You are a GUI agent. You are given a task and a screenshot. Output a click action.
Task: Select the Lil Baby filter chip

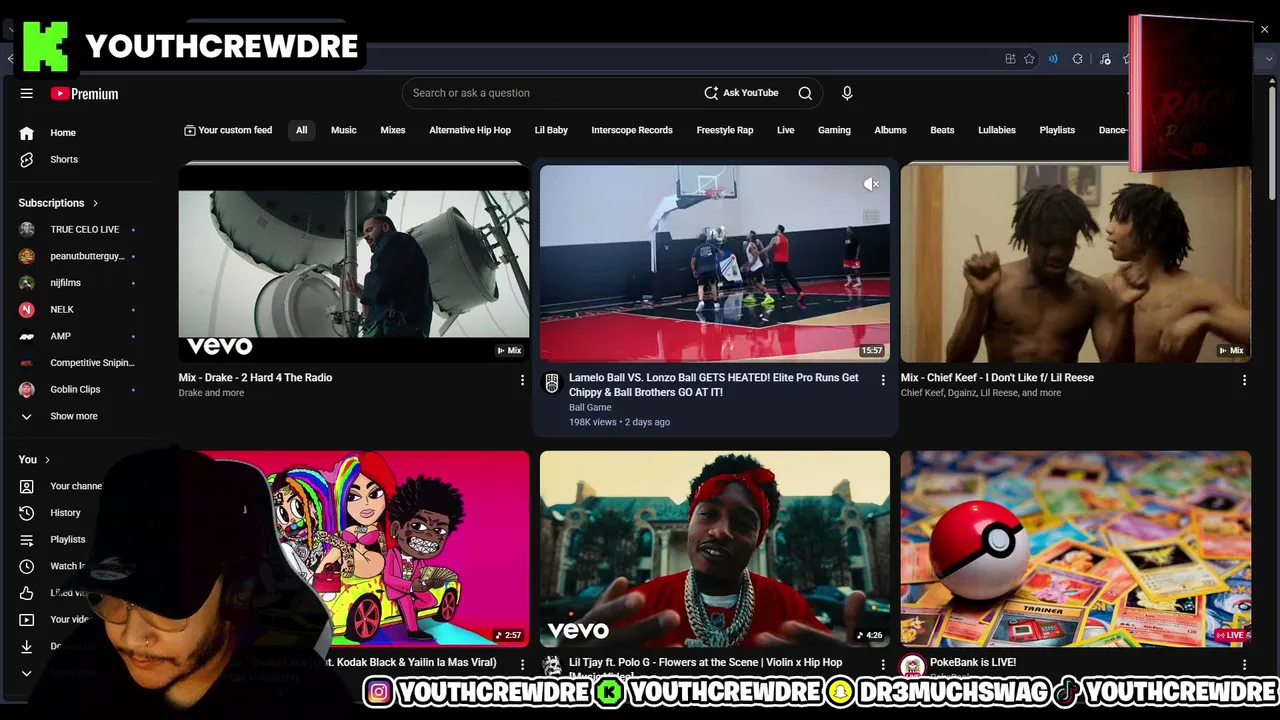[551, 130]
